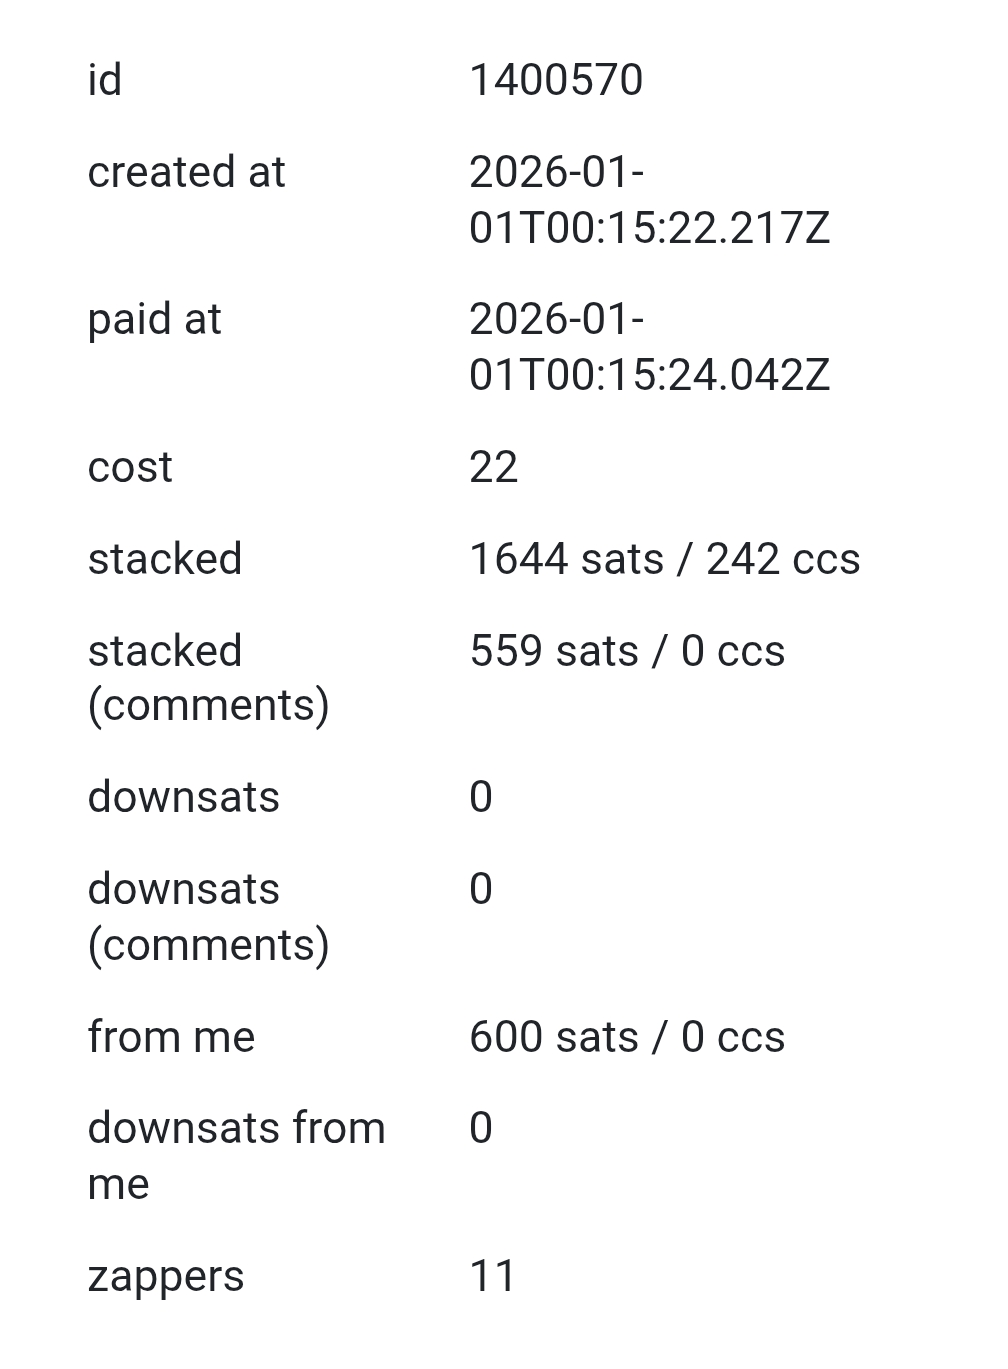Click the created at timestamp ending 22.217Z
The image size is (1008, 1369).
point(648,200)
